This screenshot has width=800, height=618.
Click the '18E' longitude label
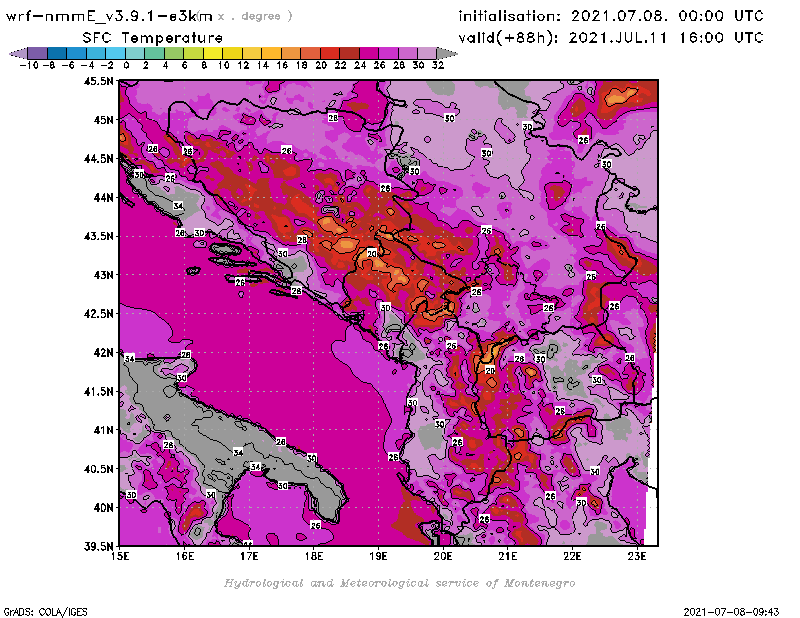[314, 556]
